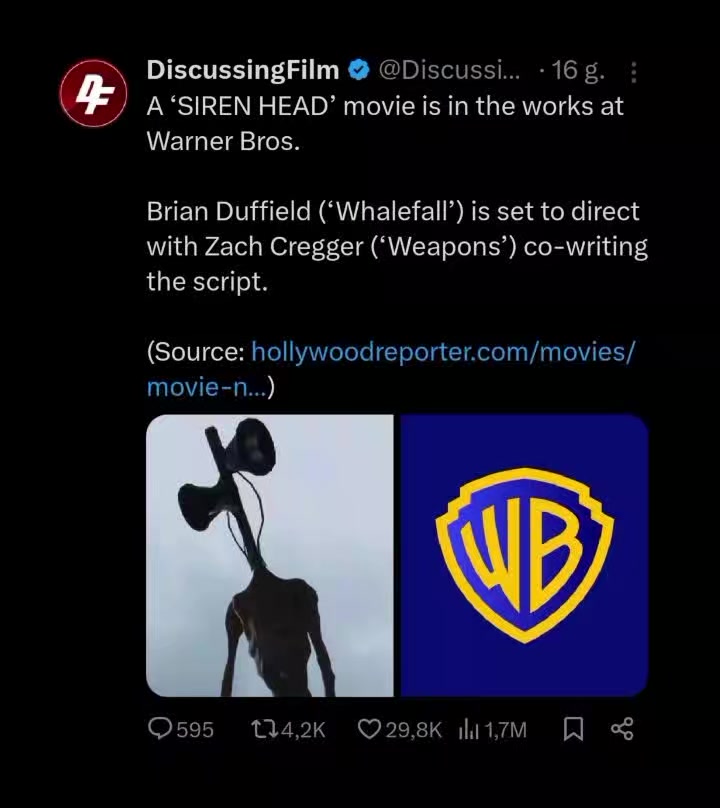
Task: Click the tweet text about Brian Duffield
Action: point(397,246)
